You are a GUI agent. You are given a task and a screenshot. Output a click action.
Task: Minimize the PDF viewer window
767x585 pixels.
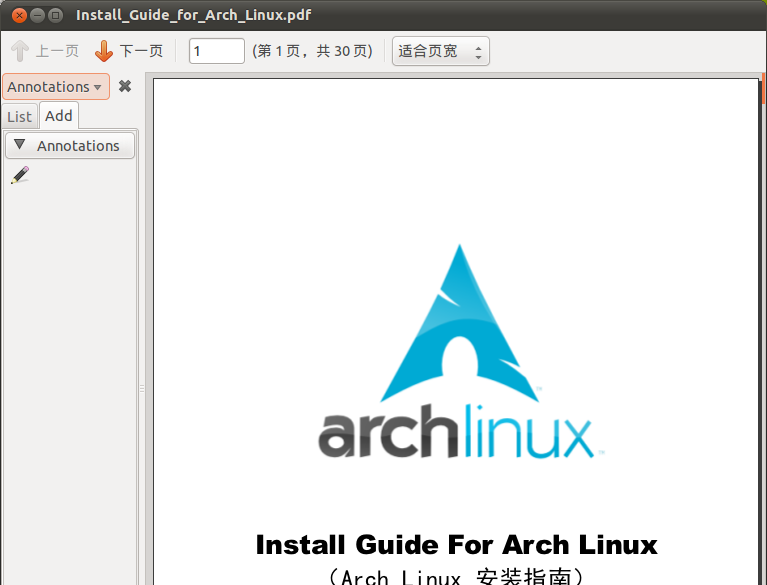coord(38,15)
